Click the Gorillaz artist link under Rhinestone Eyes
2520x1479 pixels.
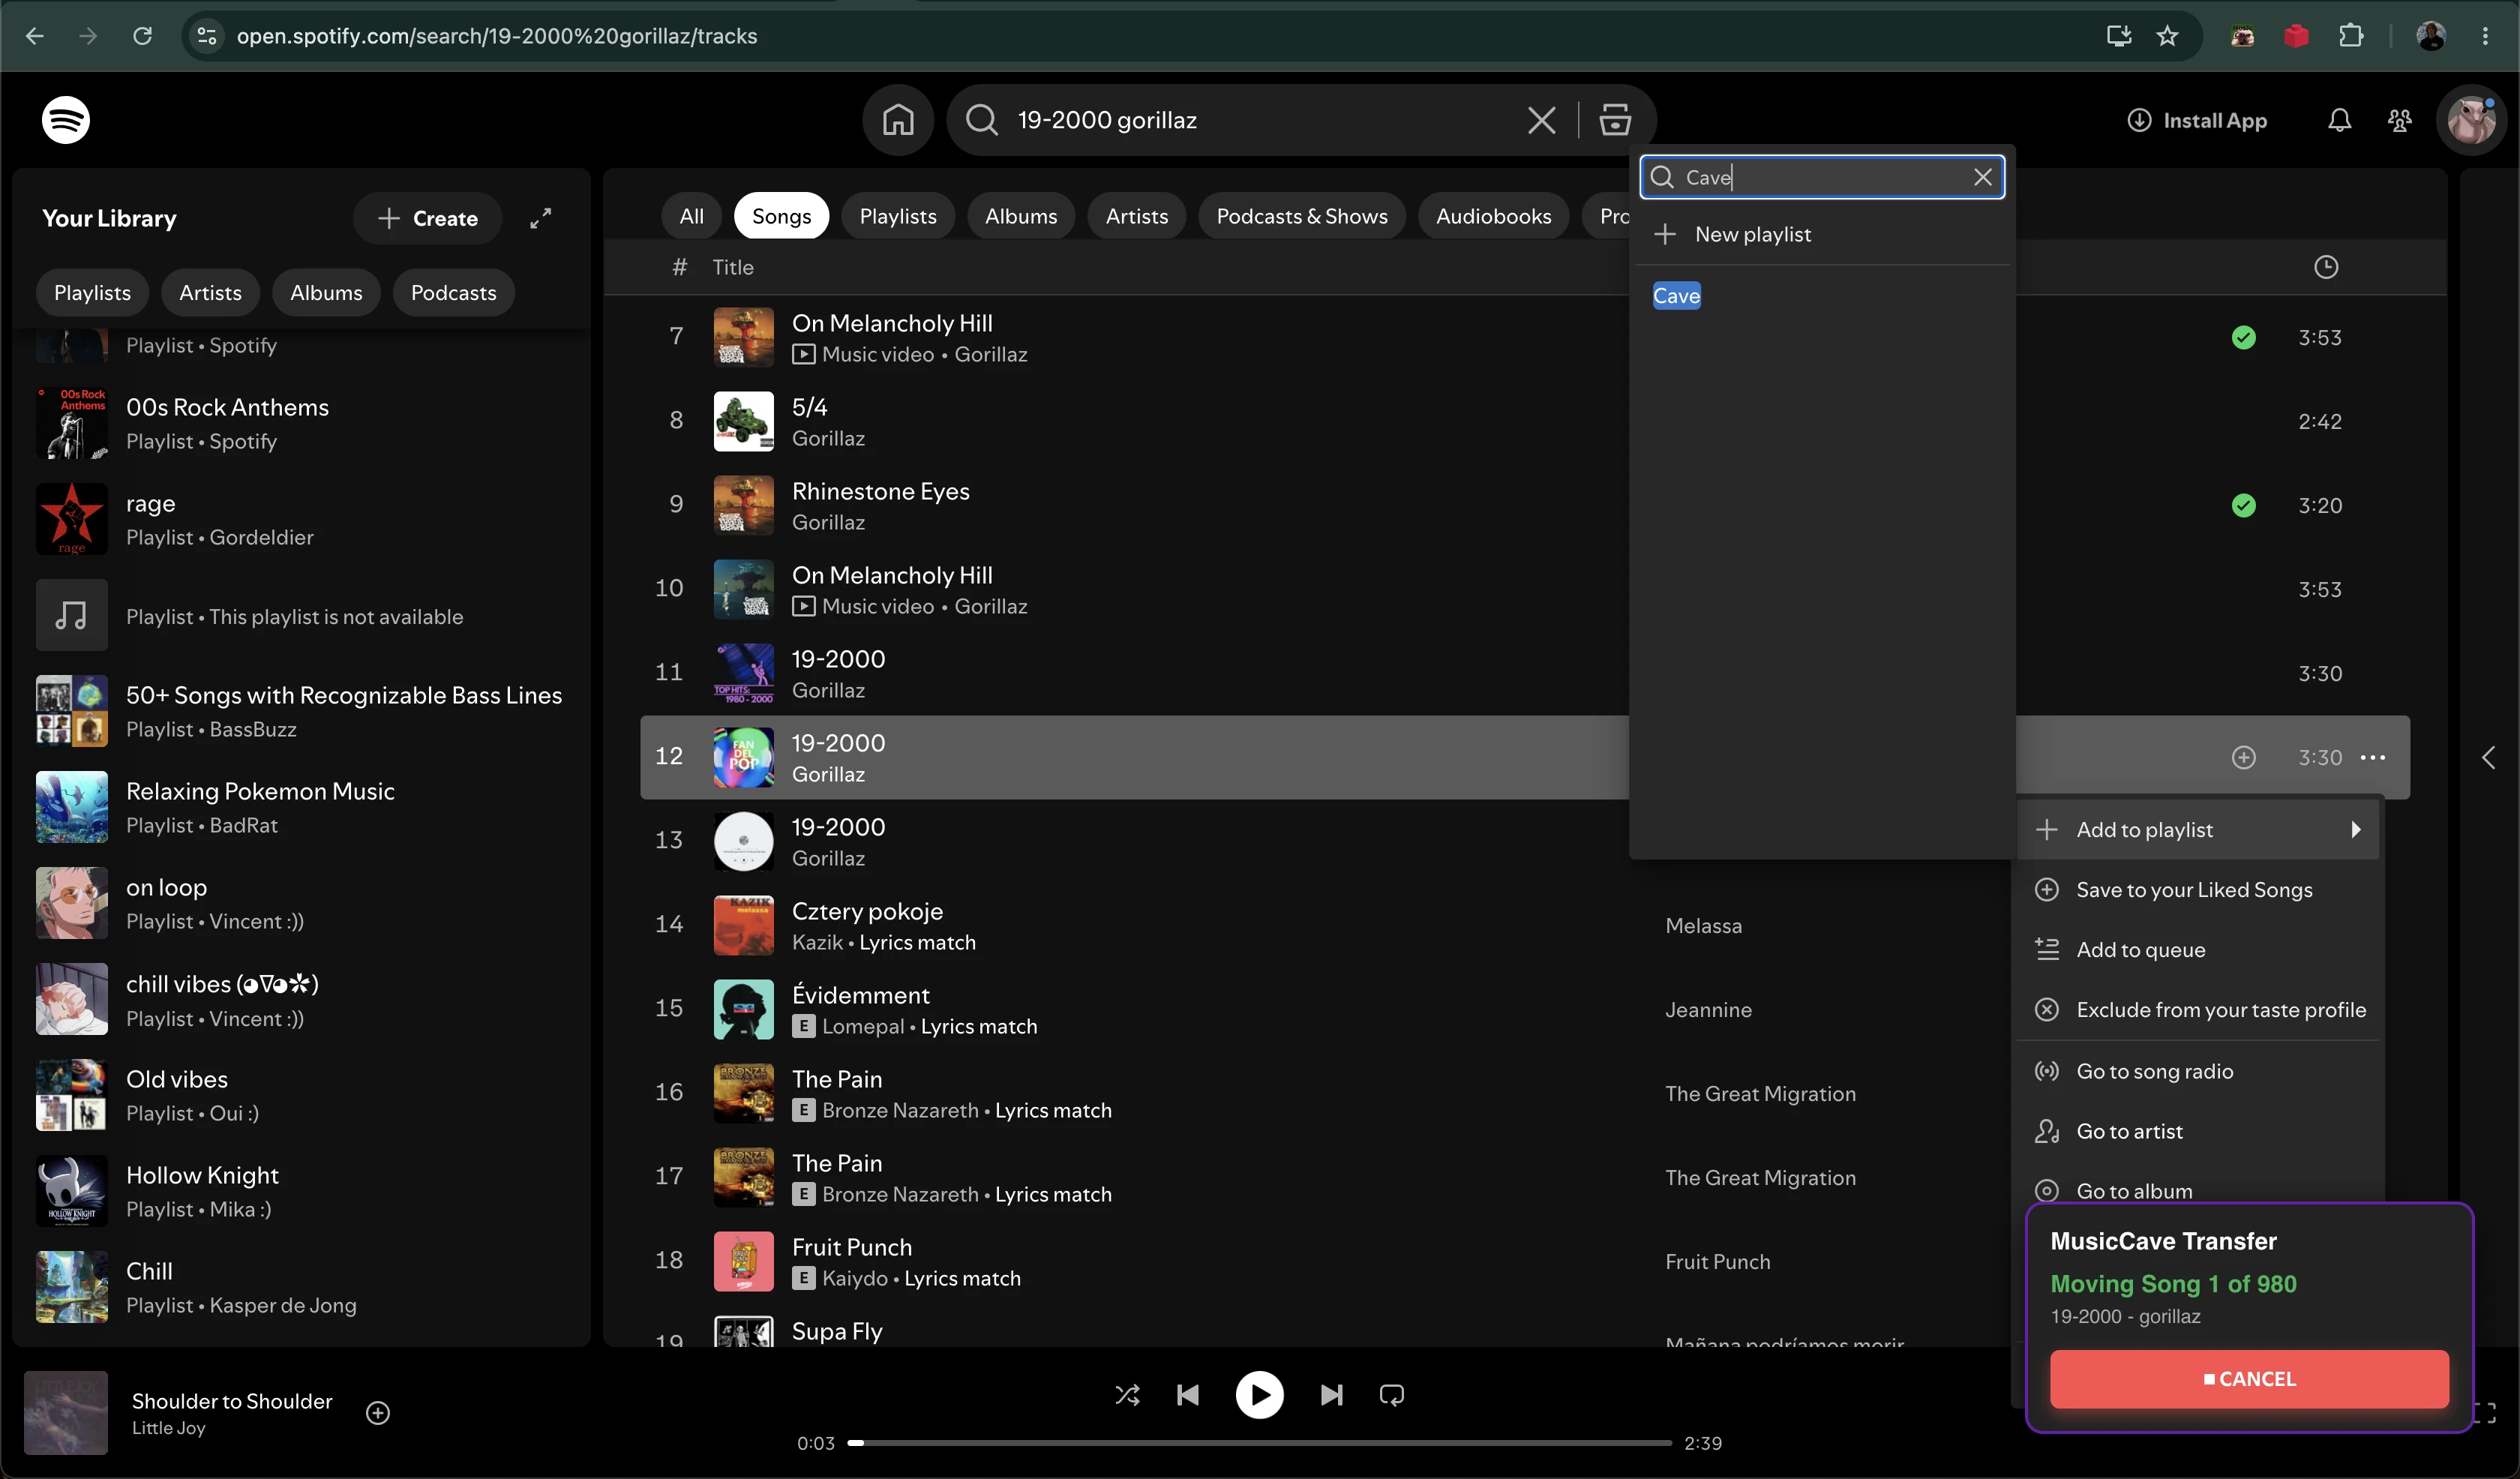point(828,523)
